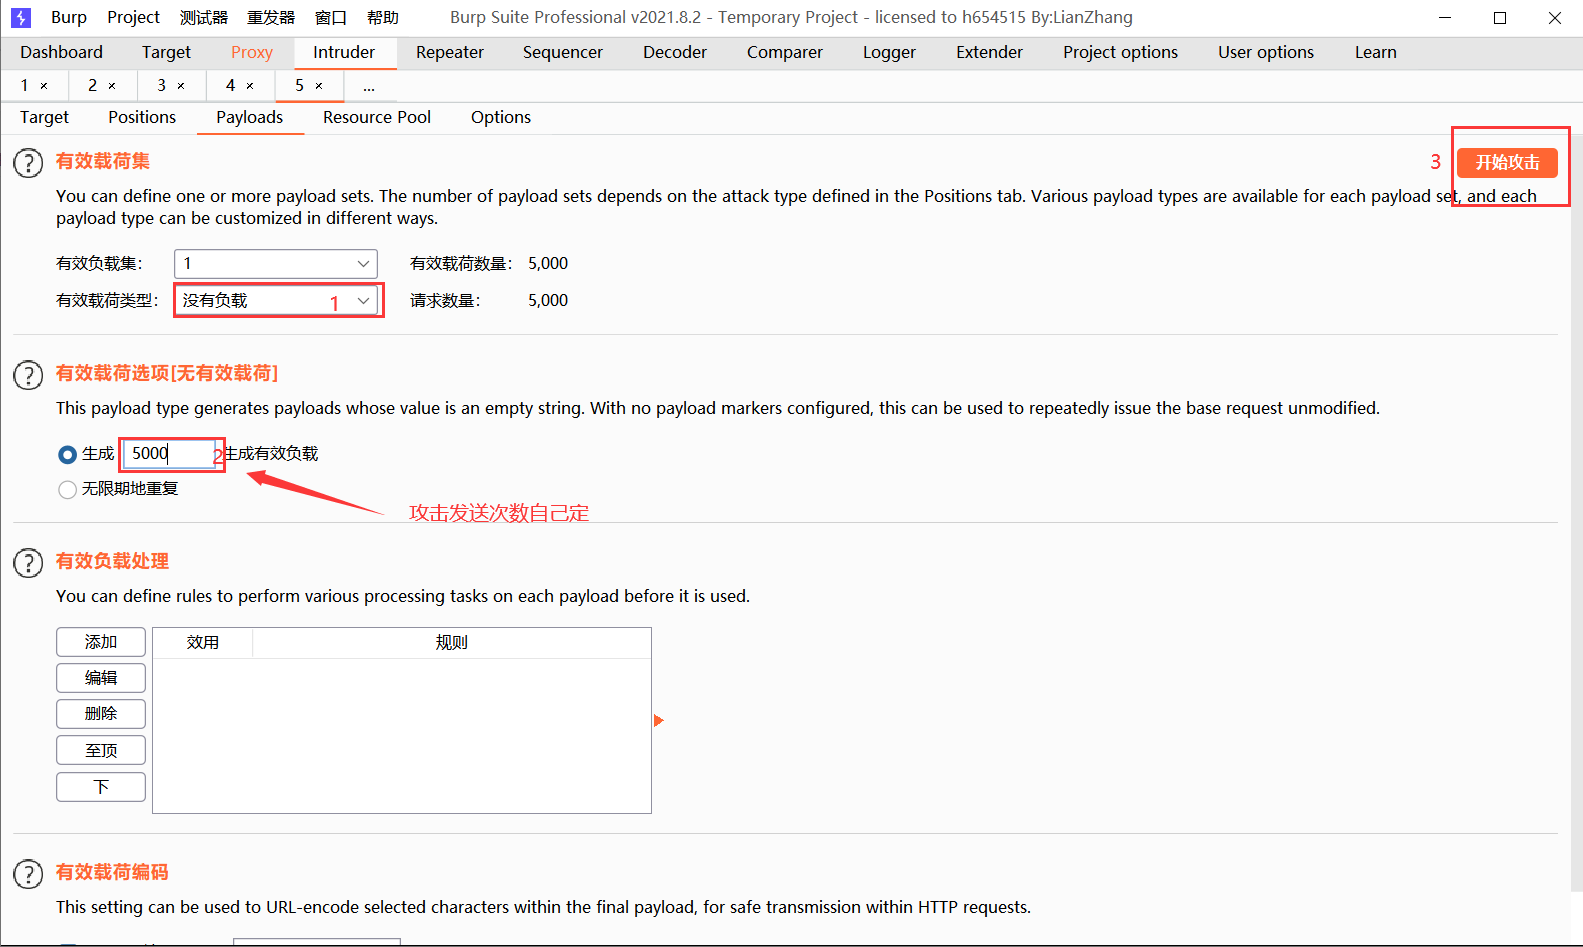Switch to the Intruder tab
The width and height of the screenshot is (1583, 947).
344,52
